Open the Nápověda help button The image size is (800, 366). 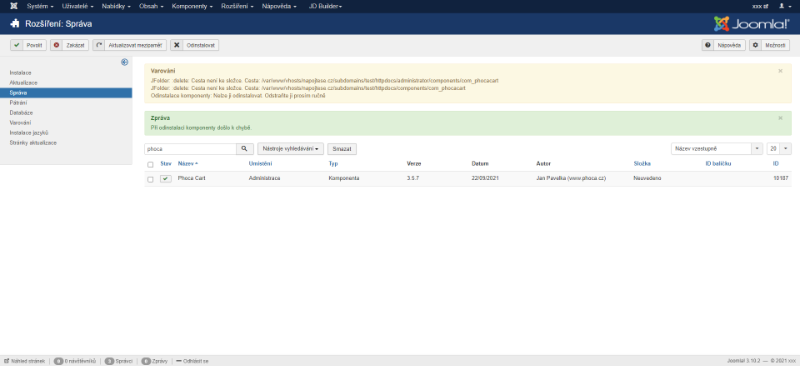[723, 45]
